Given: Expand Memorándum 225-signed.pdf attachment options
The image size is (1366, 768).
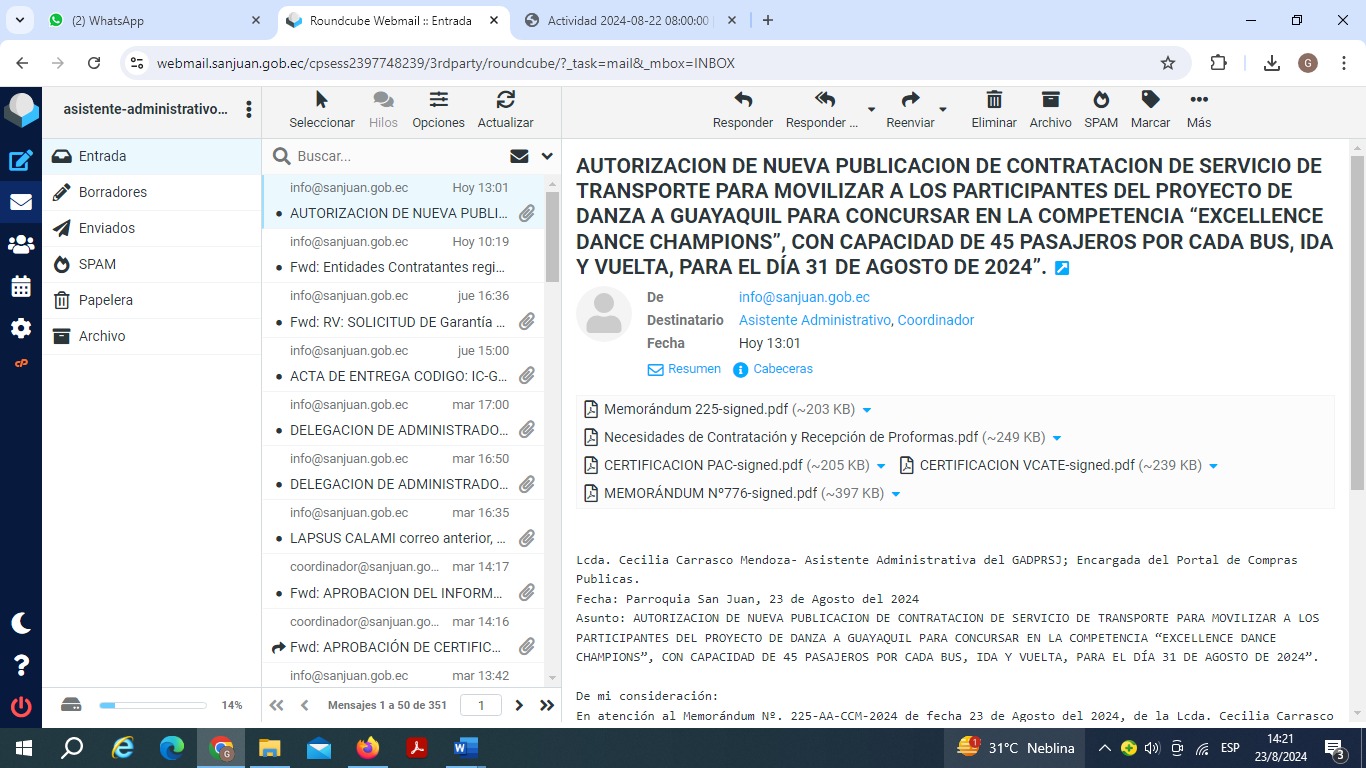Looking at the screenshot, I should click(x=867, y=410).
